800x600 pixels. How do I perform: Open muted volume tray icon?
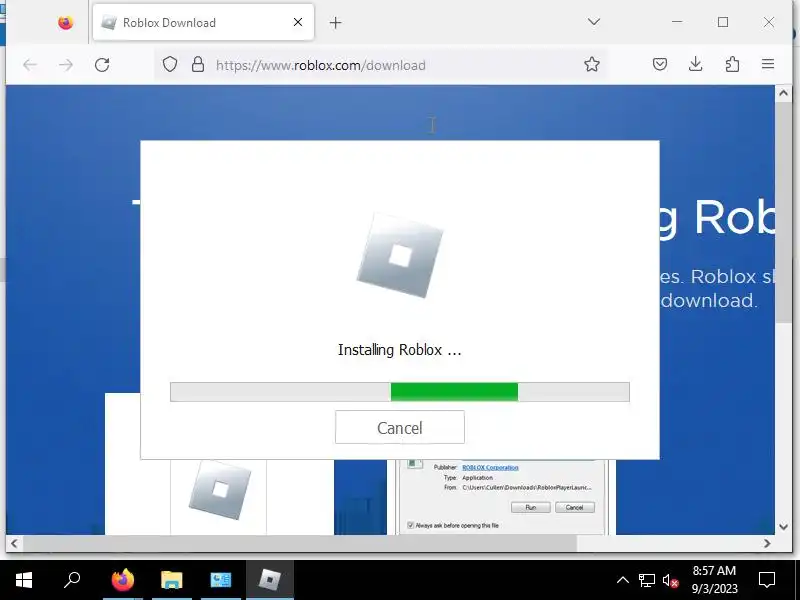(670, 580)
